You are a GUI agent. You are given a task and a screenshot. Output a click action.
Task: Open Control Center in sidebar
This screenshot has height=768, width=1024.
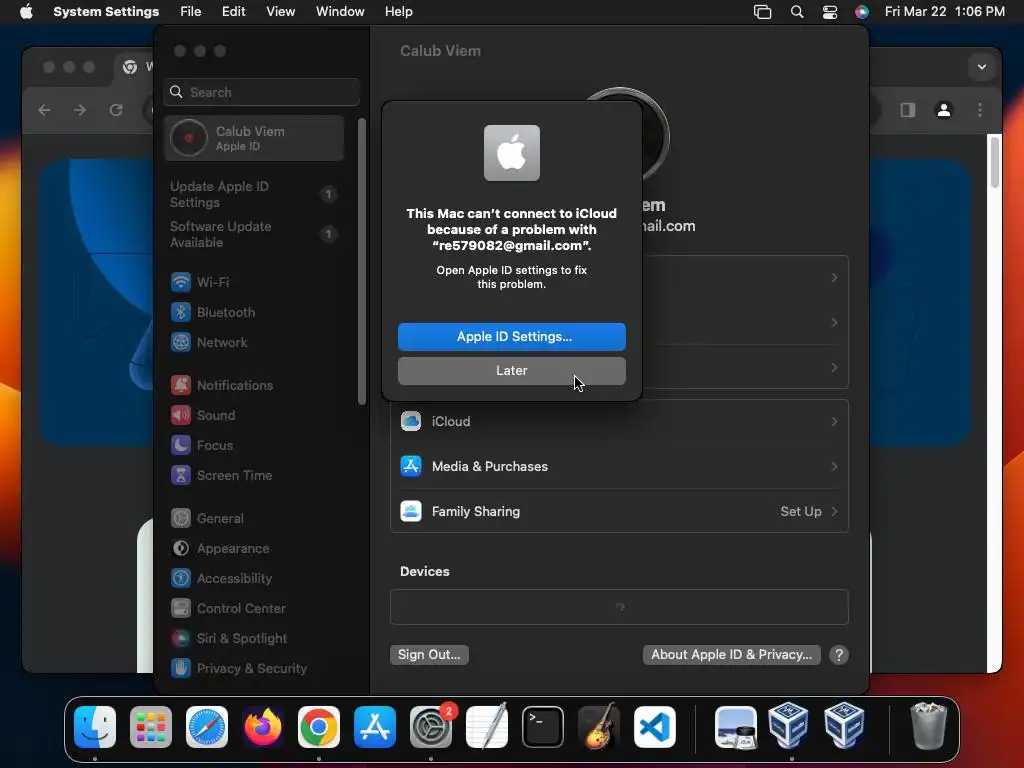point(255,609)
